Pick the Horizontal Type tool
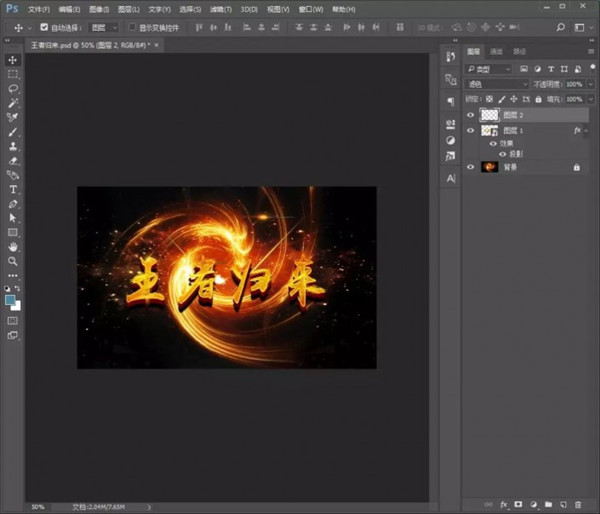 coord(13,189)
